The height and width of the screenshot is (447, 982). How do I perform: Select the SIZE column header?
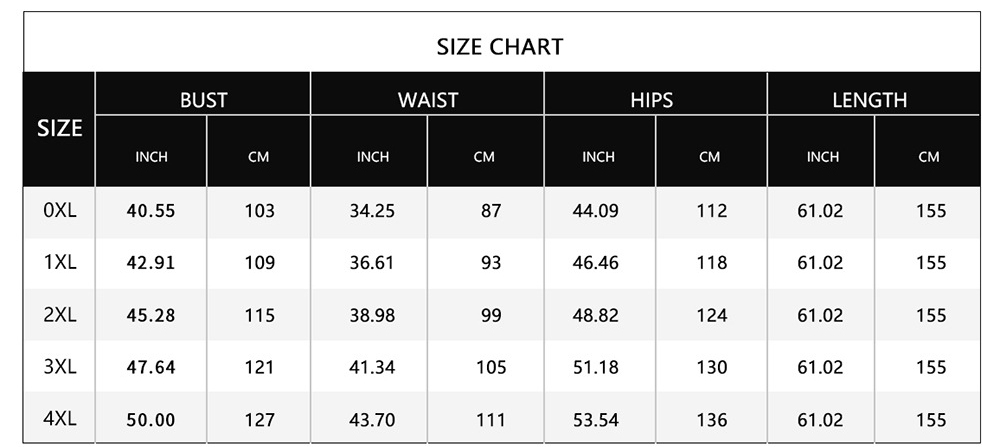point(59,128)
